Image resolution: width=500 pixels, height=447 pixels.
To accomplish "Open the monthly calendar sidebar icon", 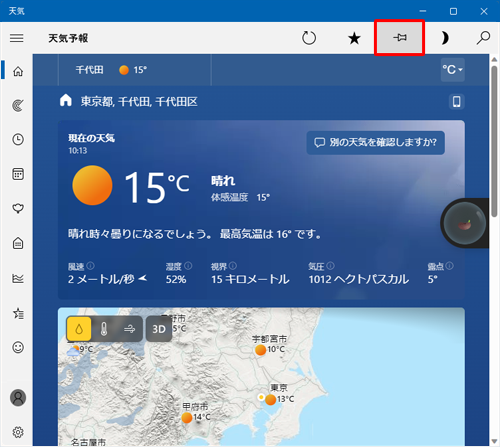I will tap(18, 174).
